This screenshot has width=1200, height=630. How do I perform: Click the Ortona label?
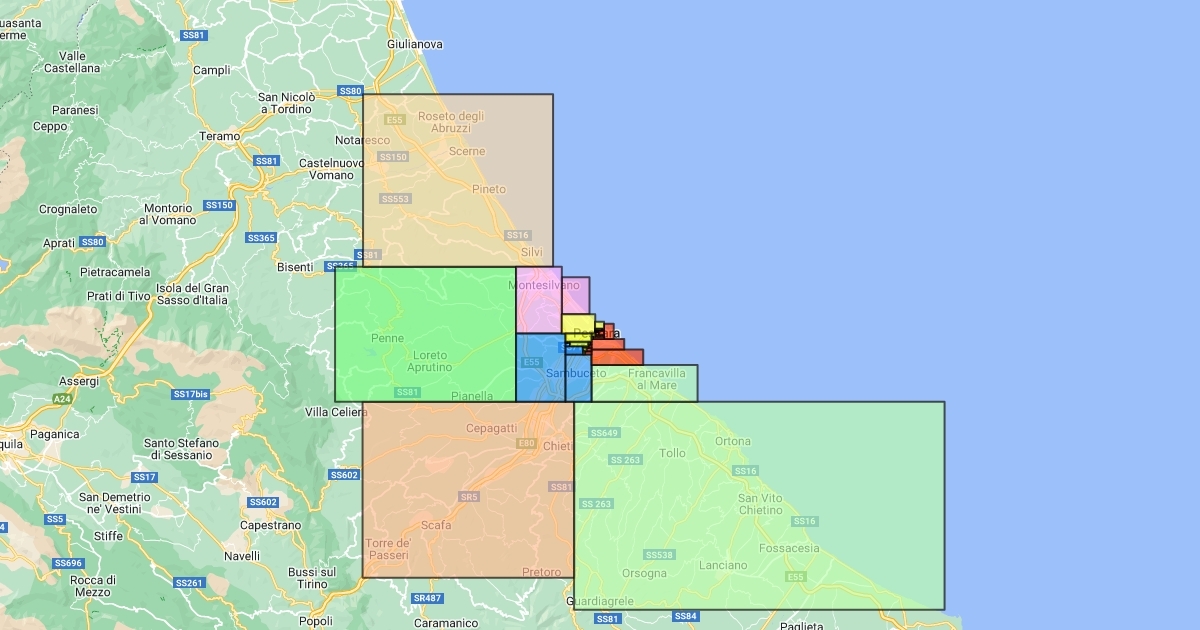pos(733,441)
